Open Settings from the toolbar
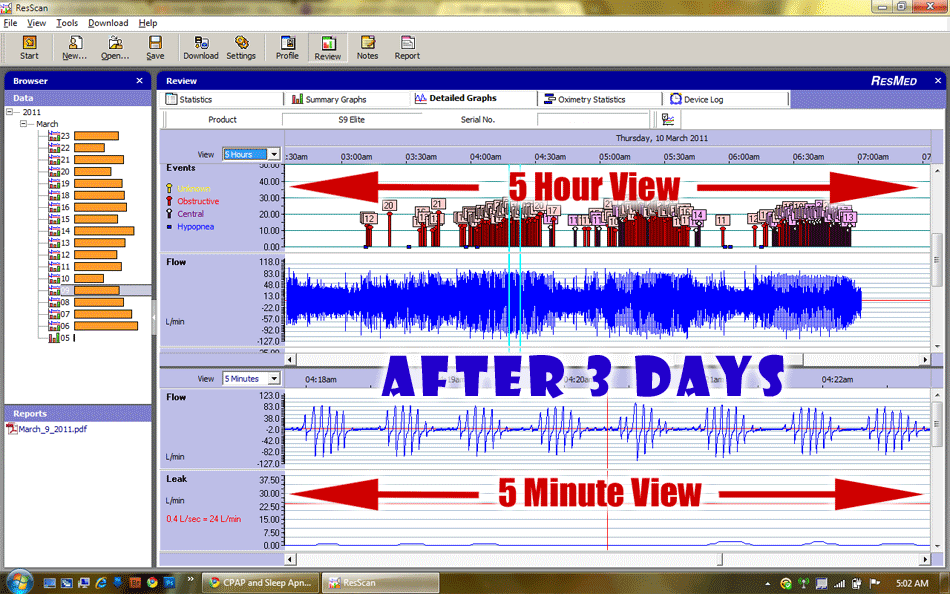This screenshot has height=594, width=950. coord(241,47)
